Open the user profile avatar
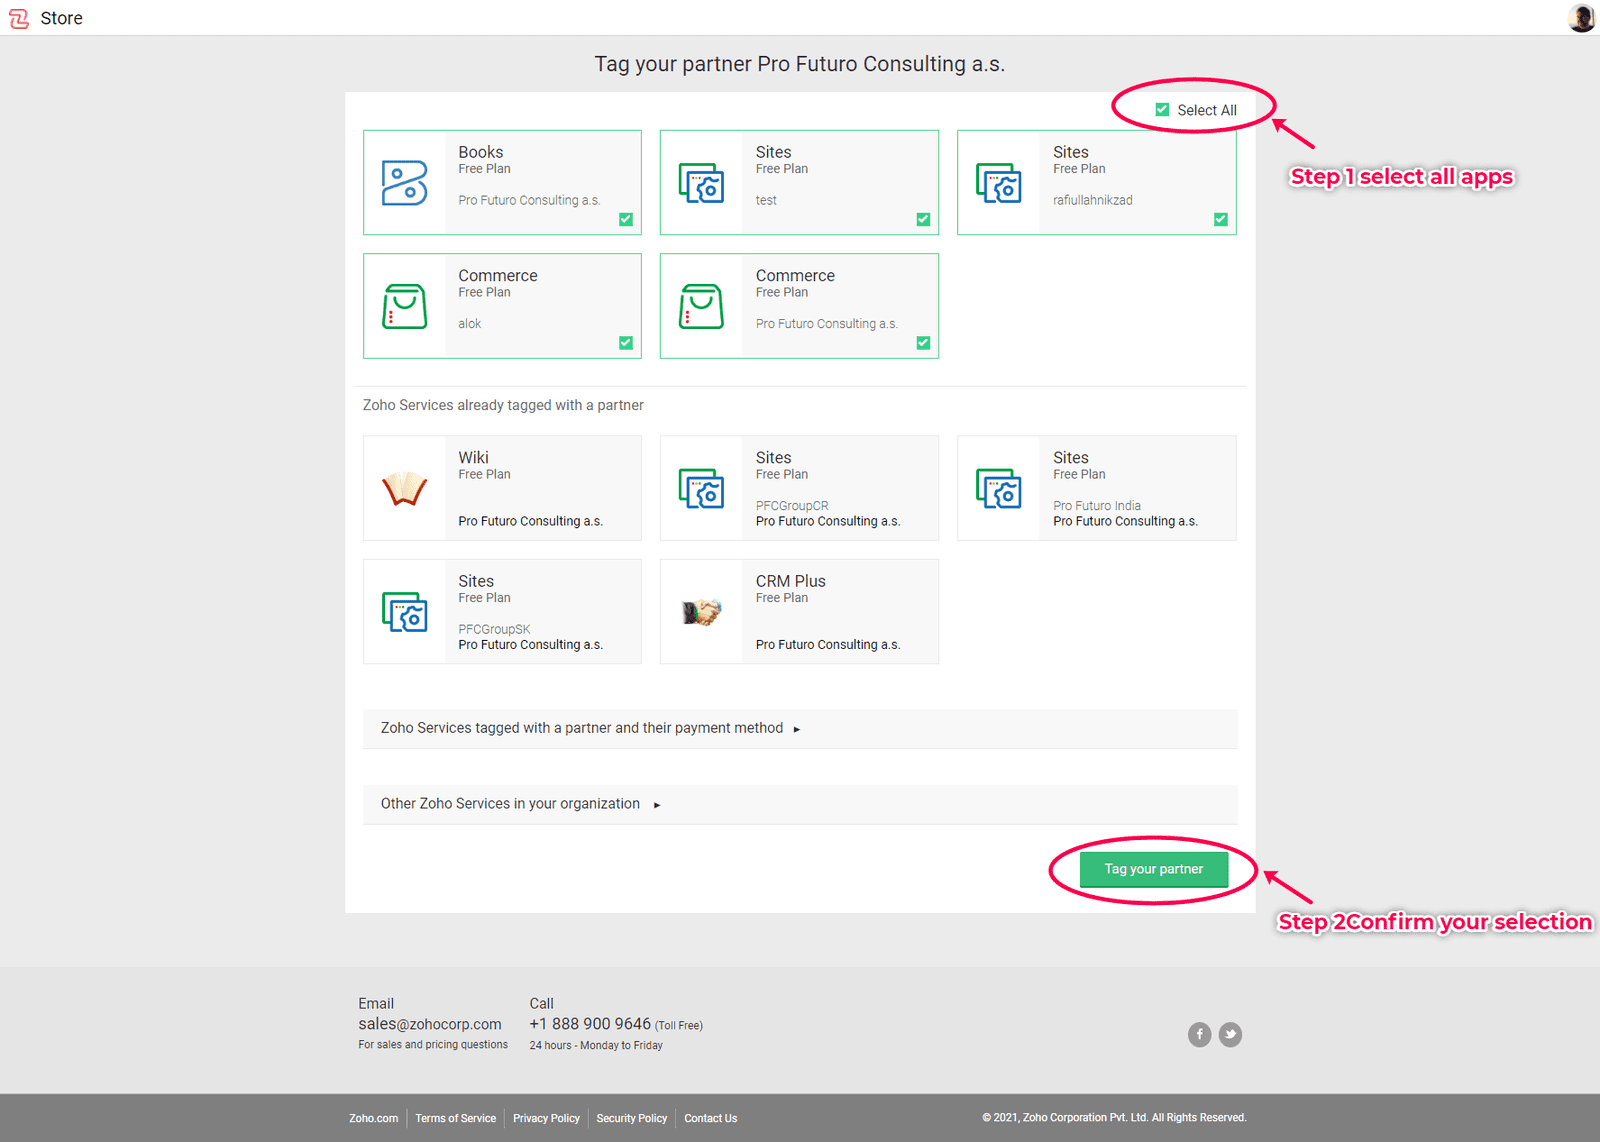 click(1581, 18)
